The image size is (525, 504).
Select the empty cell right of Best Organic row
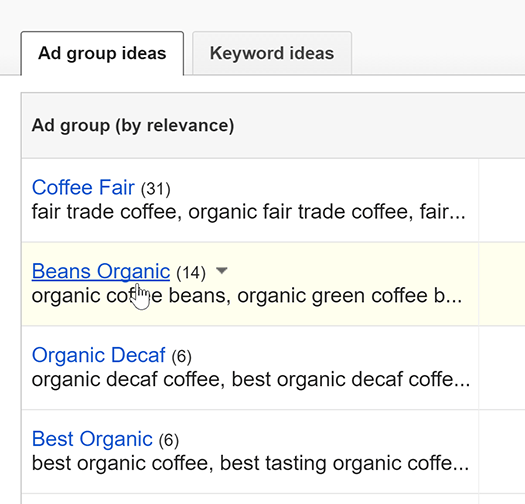pos(502,451)
